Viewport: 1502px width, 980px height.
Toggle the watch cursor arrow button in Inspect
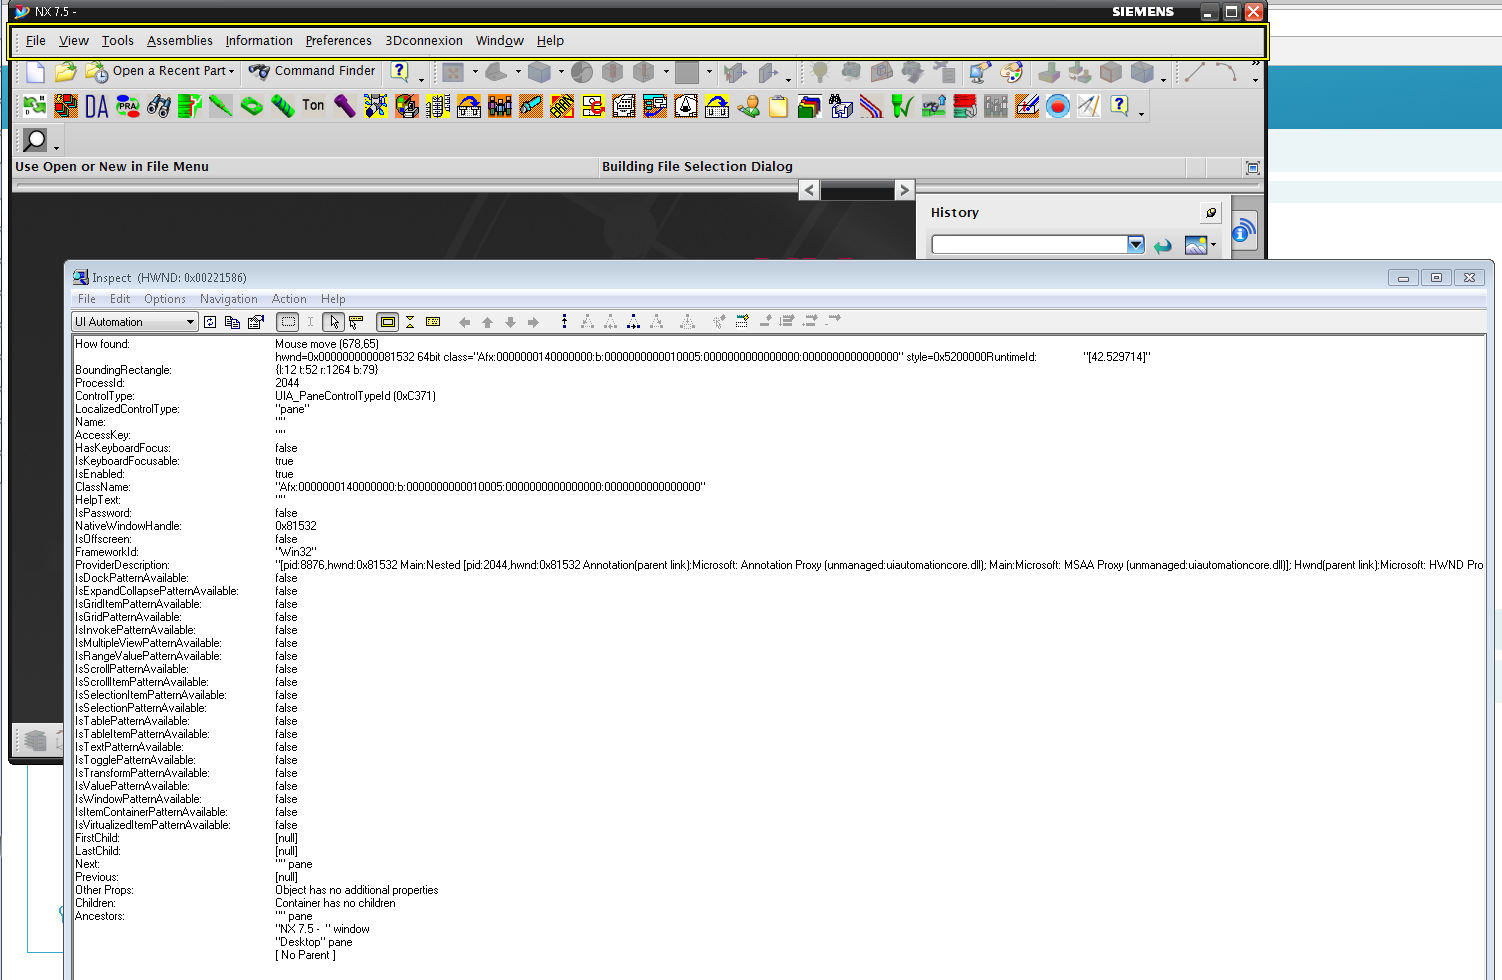click(334, 322)
